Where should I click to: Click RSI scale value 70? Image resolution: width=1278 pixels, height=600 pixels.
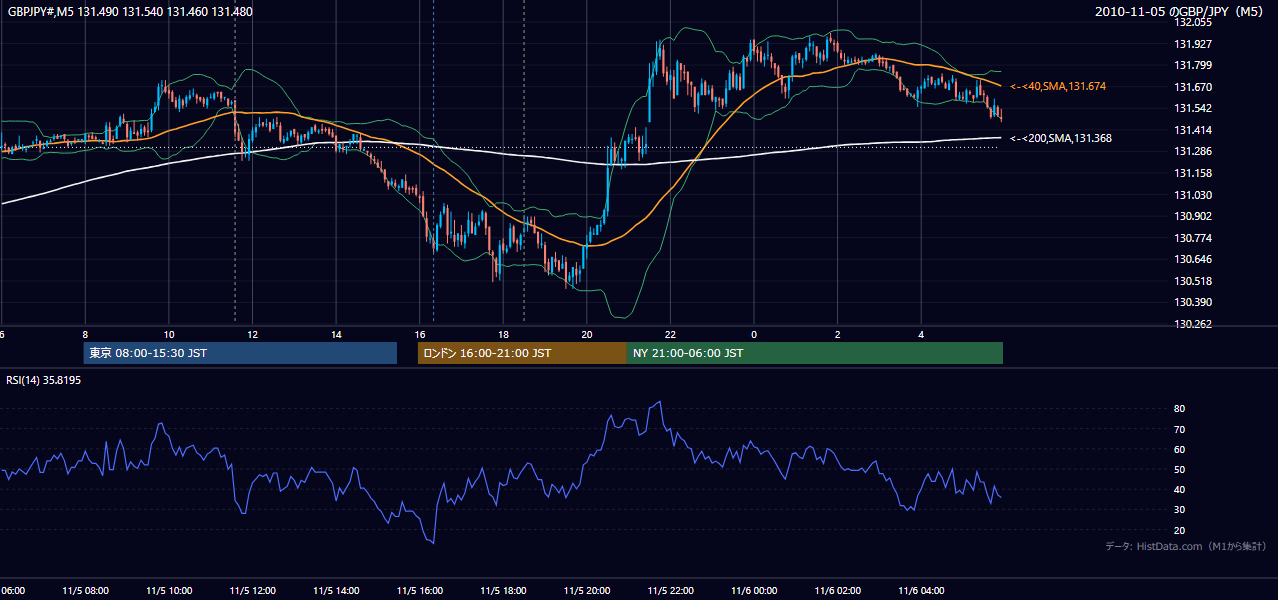pyautogui.click(x=1180, y=429)
